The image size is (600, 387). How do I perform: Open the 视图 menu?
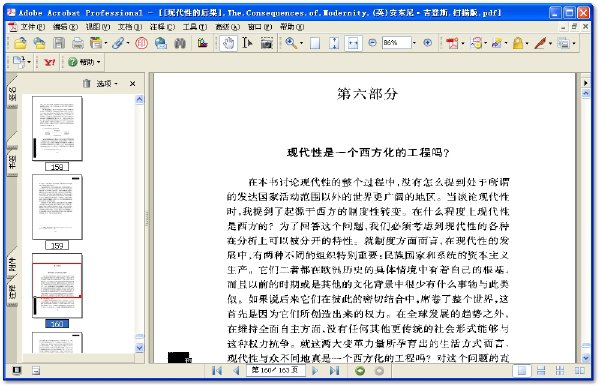coord(98,27)
